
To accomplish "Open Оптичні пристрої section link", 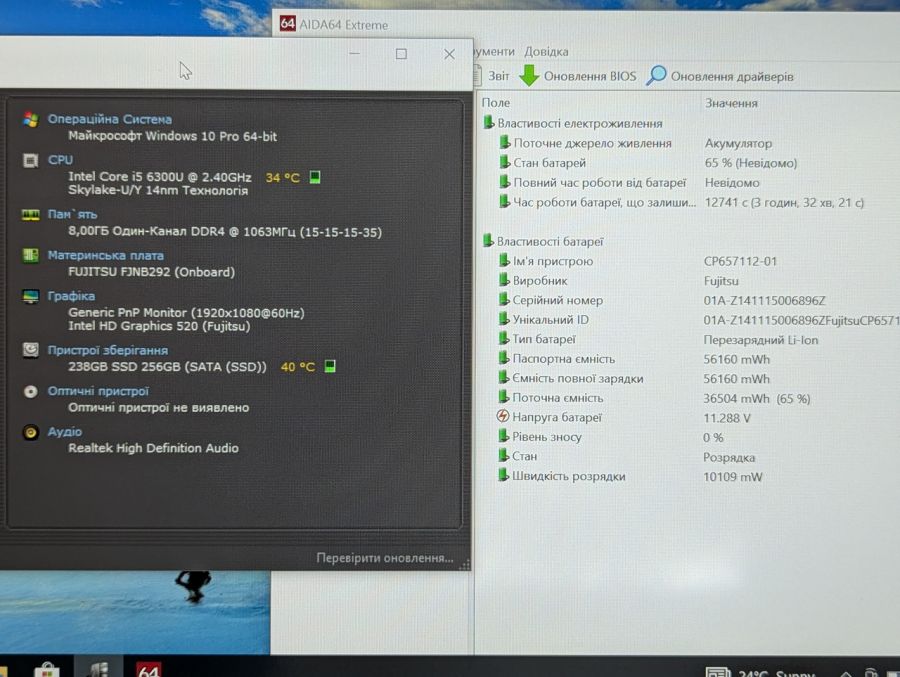I will click(98, 391).
